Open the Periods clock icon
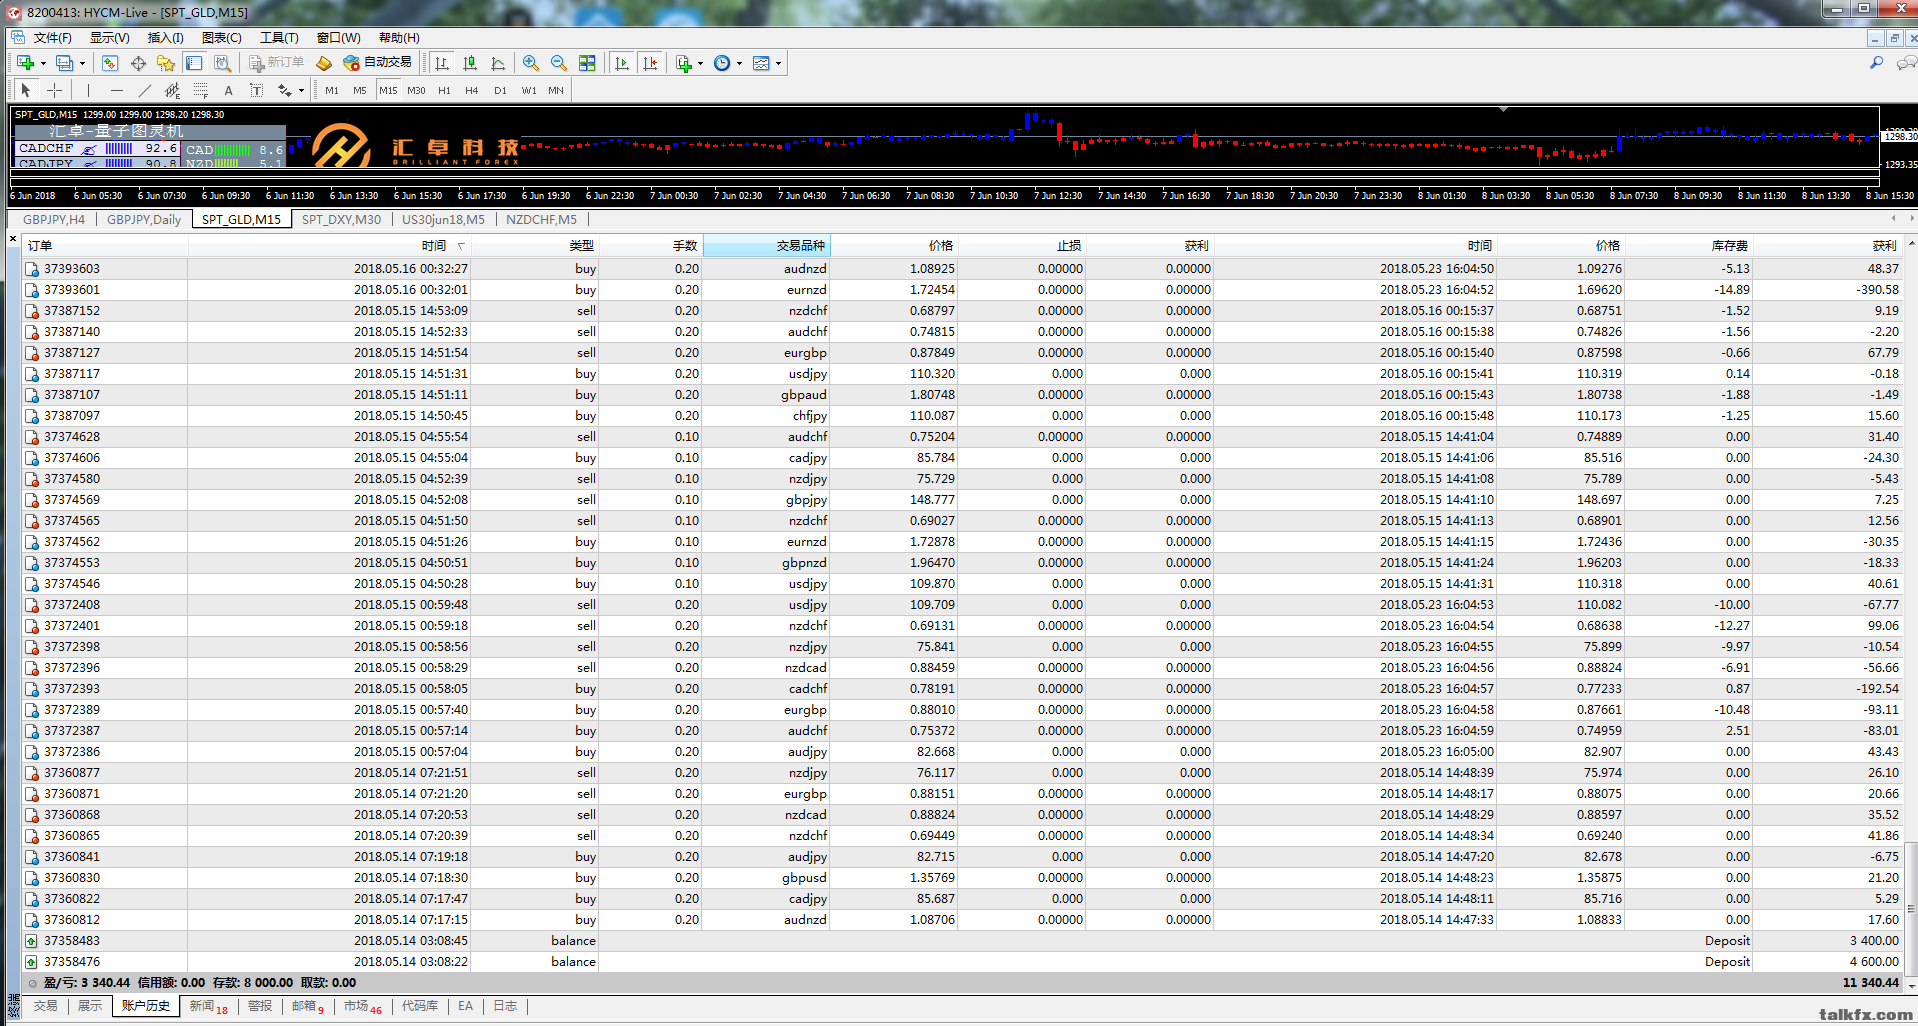Viewport: 1918px width, 1026px height. click(x=722, y=63)
